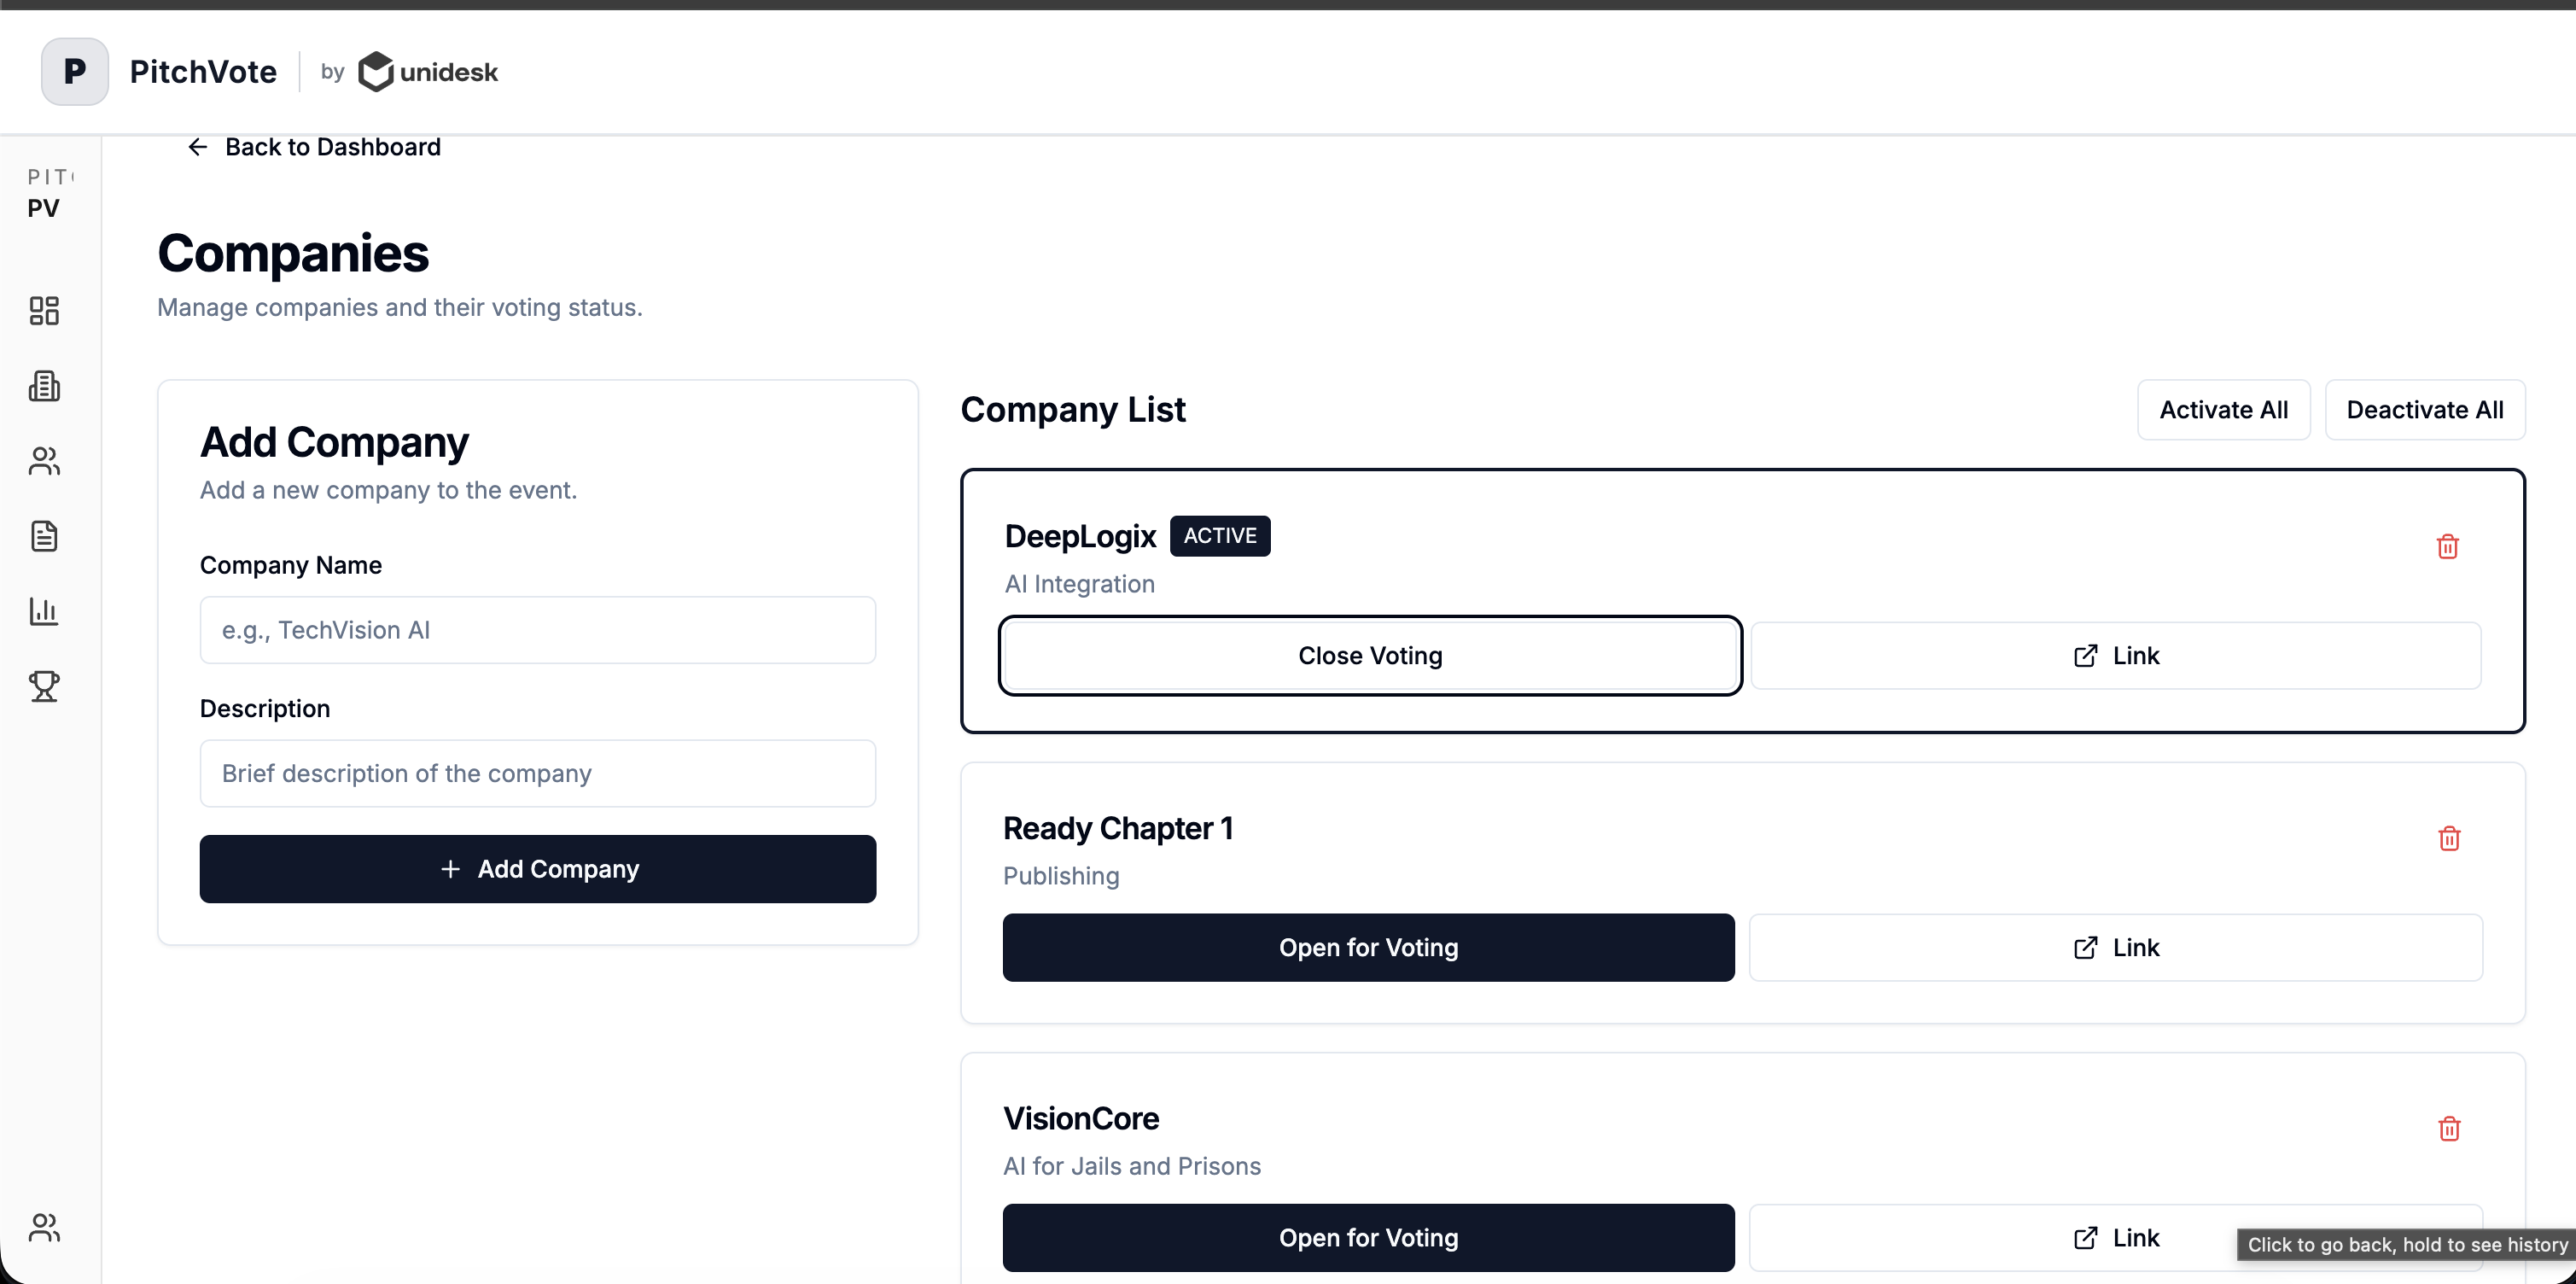2576x1284 pixels.
Task: Delete the VisionCore company
Action: (x=2449, y=1128)
